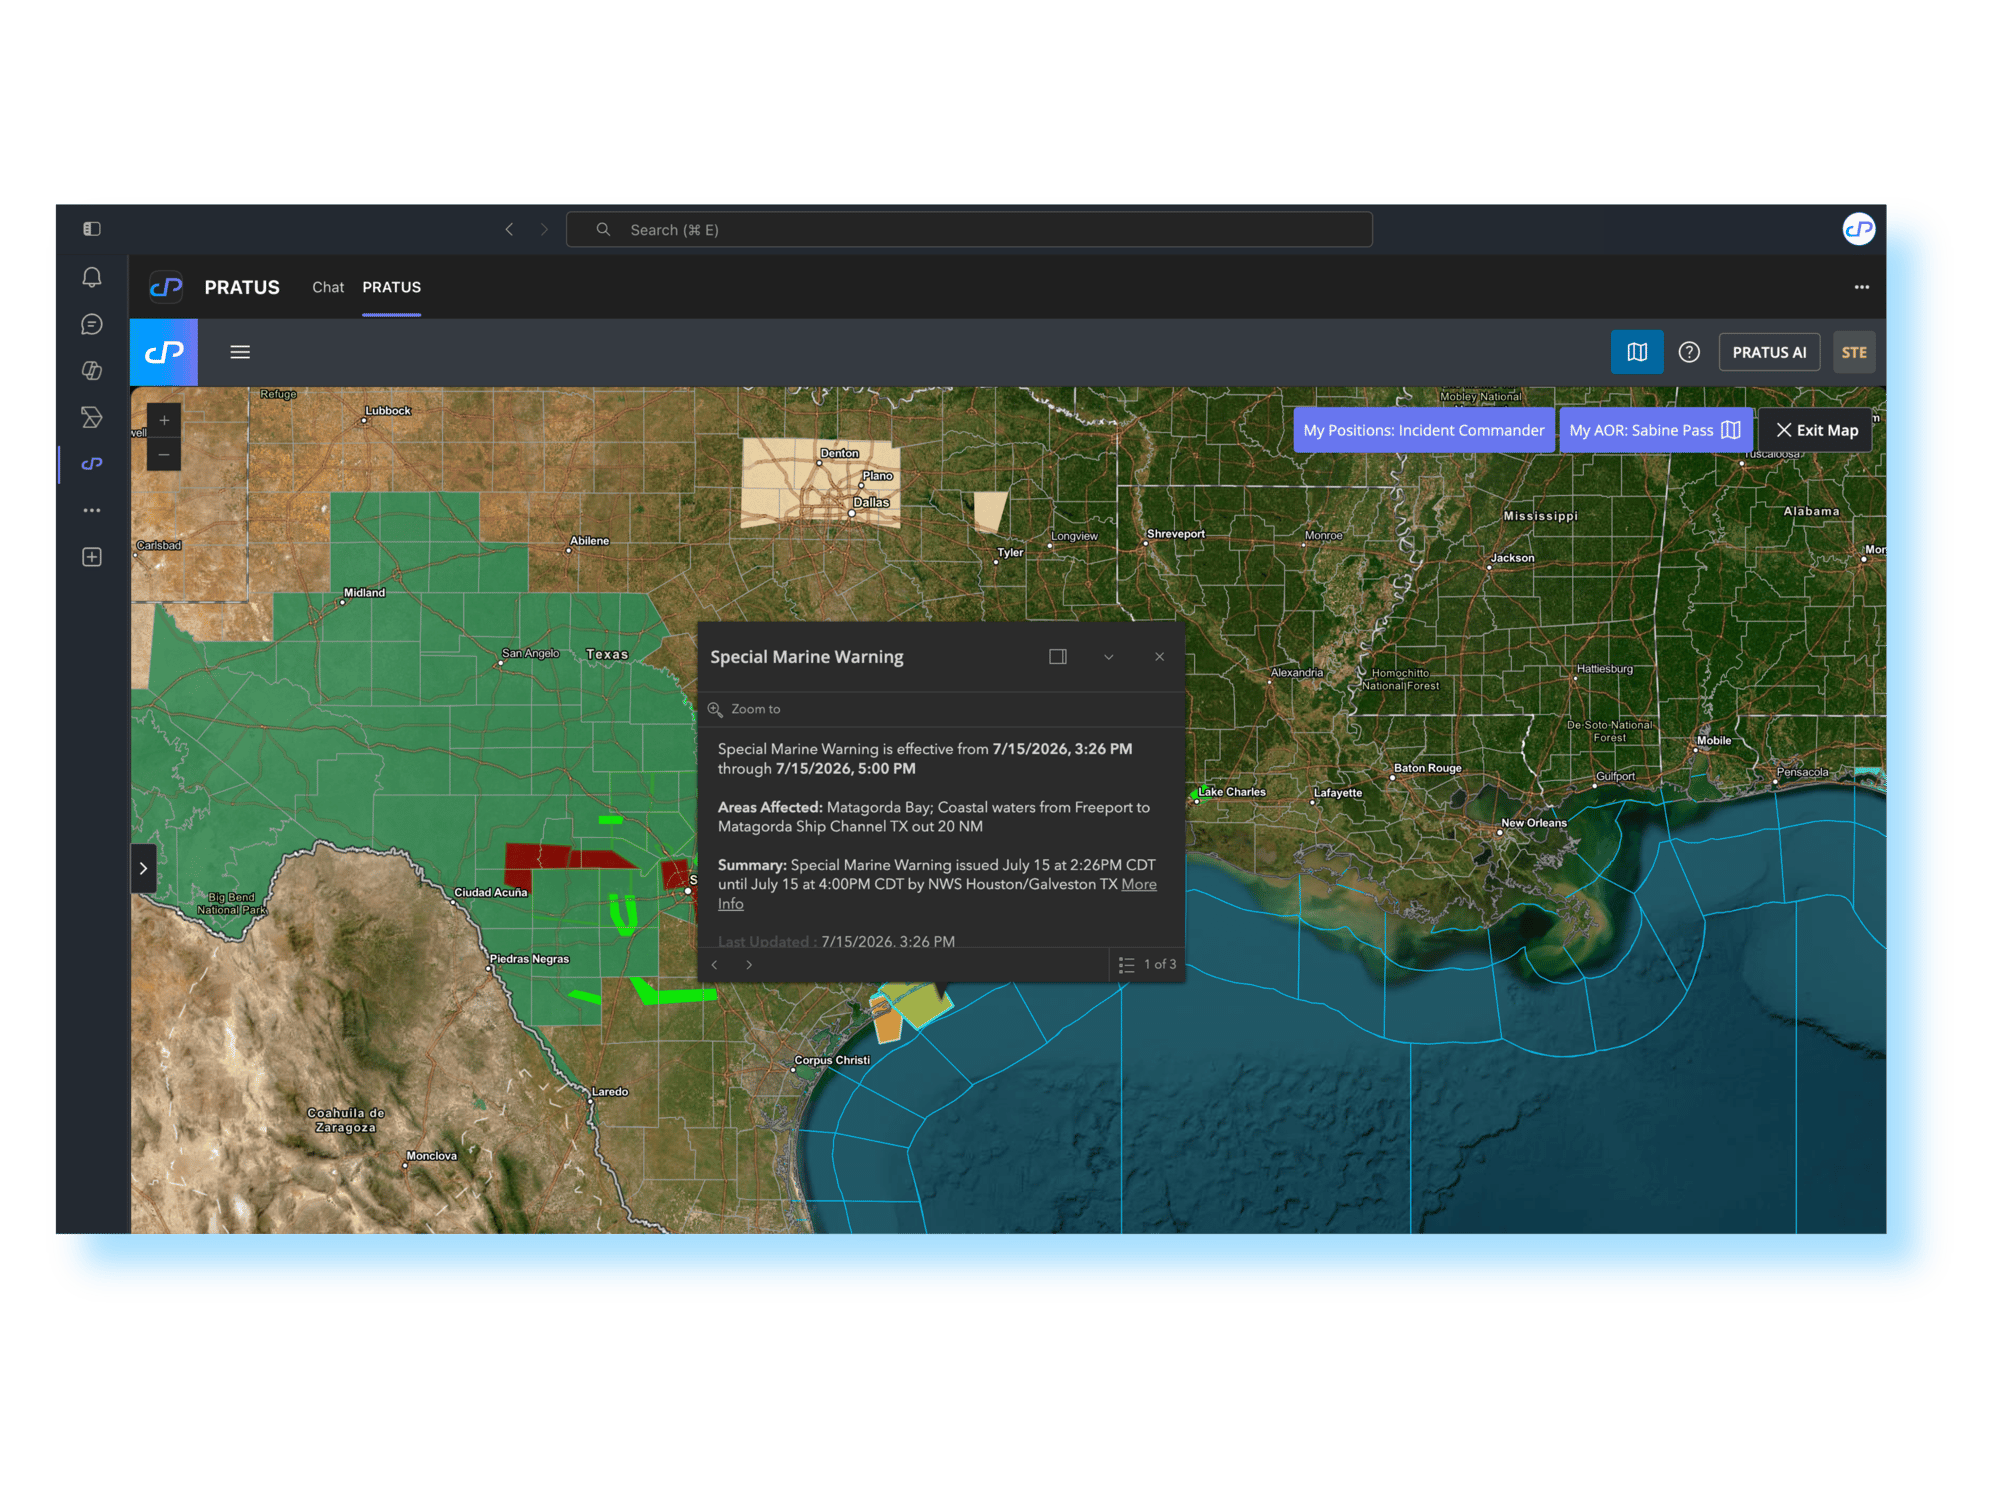
Task: Click the Piedras Negras map label
Action: (x=529, y=959)
